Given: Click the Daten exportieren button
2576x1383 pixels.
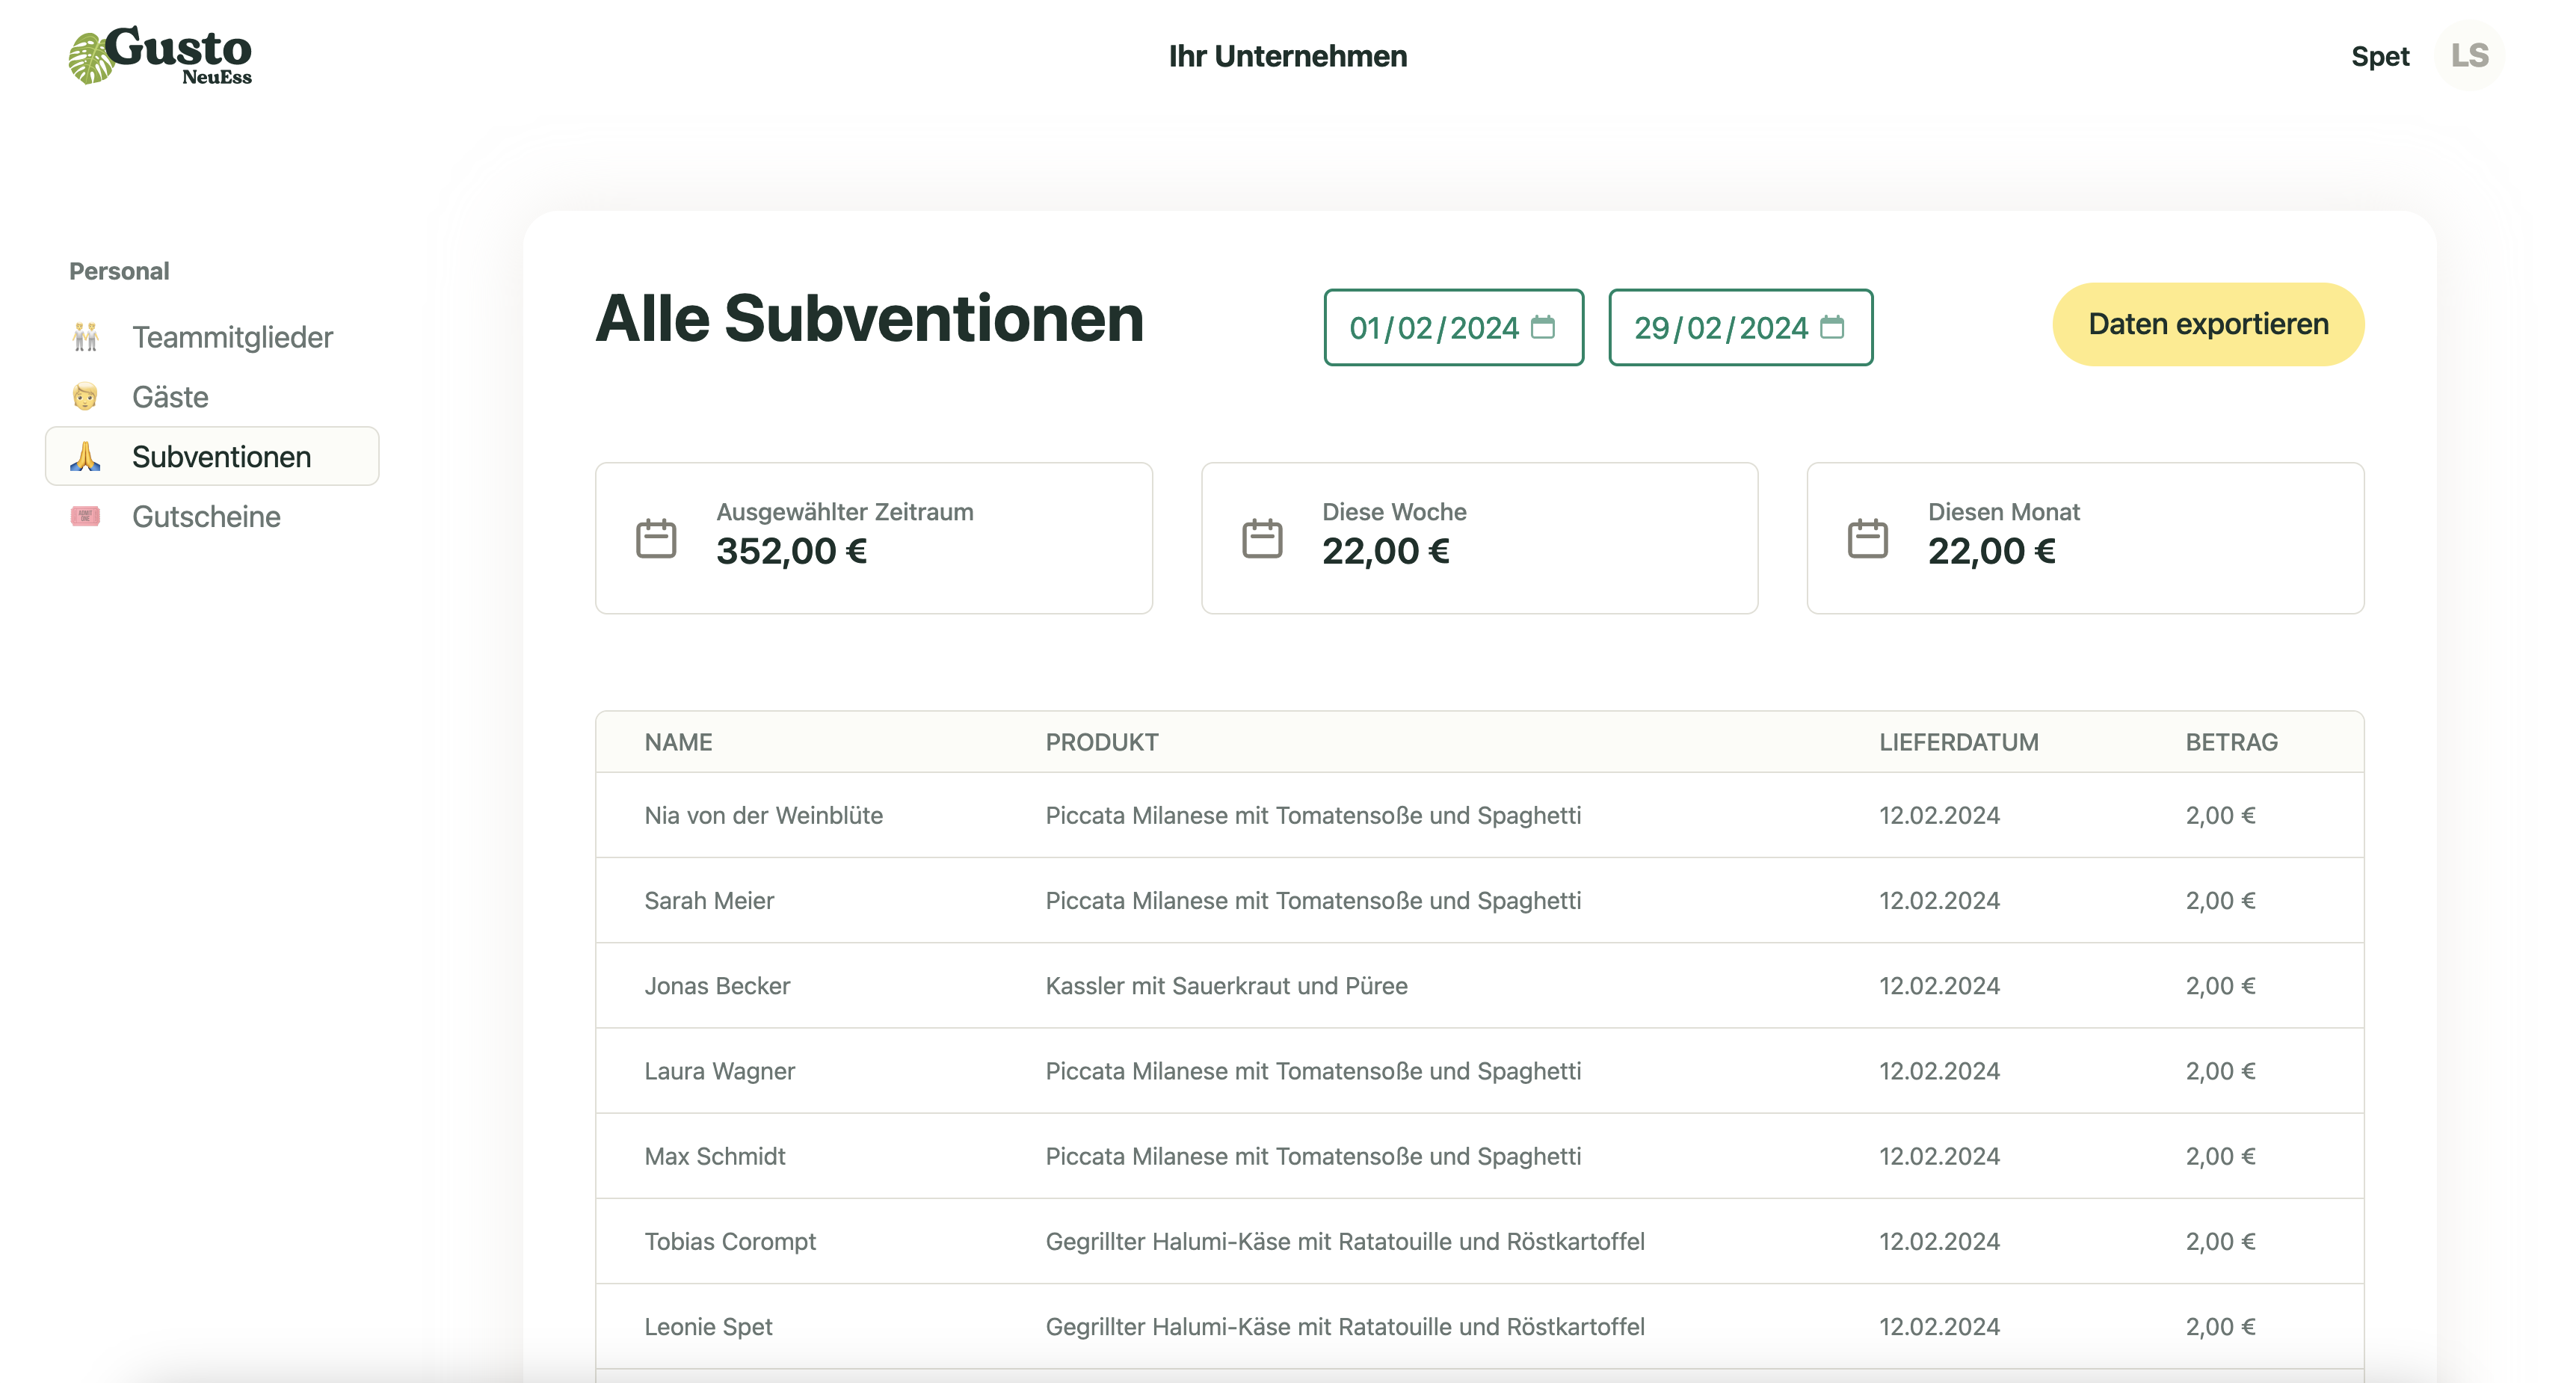Looking at the screenshot, I should (2208, 324).
